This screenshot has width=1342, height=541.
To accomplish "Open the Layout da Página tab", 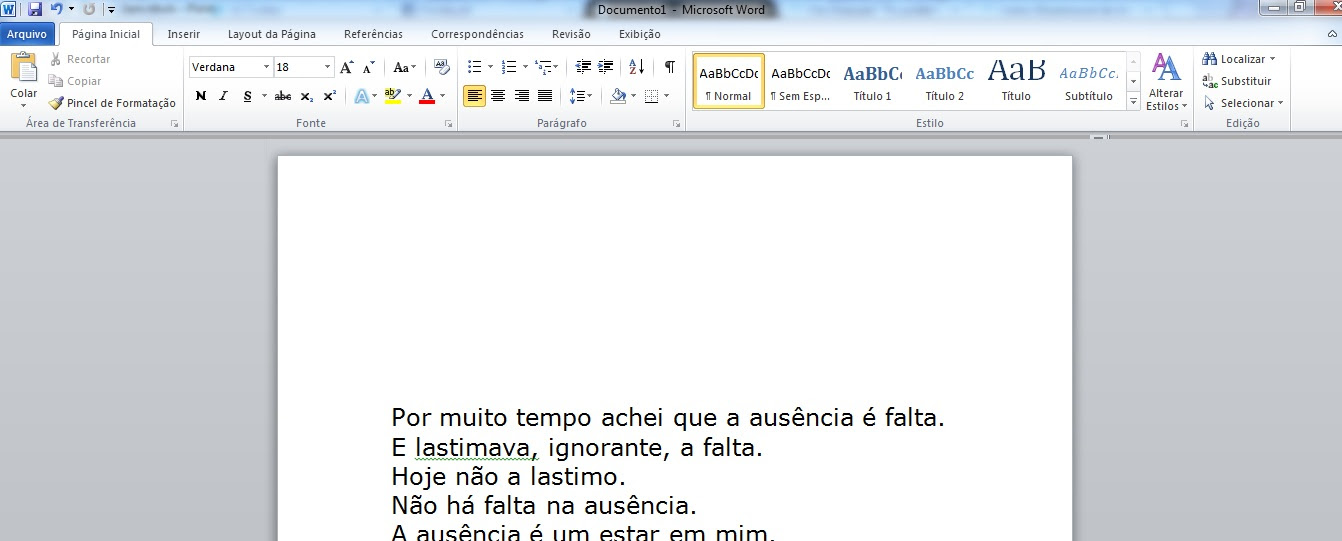I will click(x=272, y=34).
